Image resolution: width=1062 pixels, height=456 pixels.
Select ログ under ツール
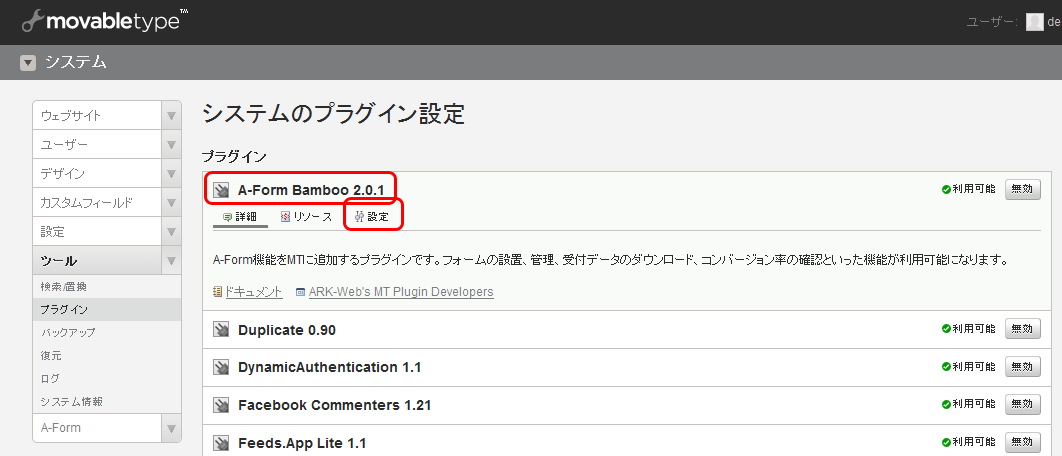[49, 379]
